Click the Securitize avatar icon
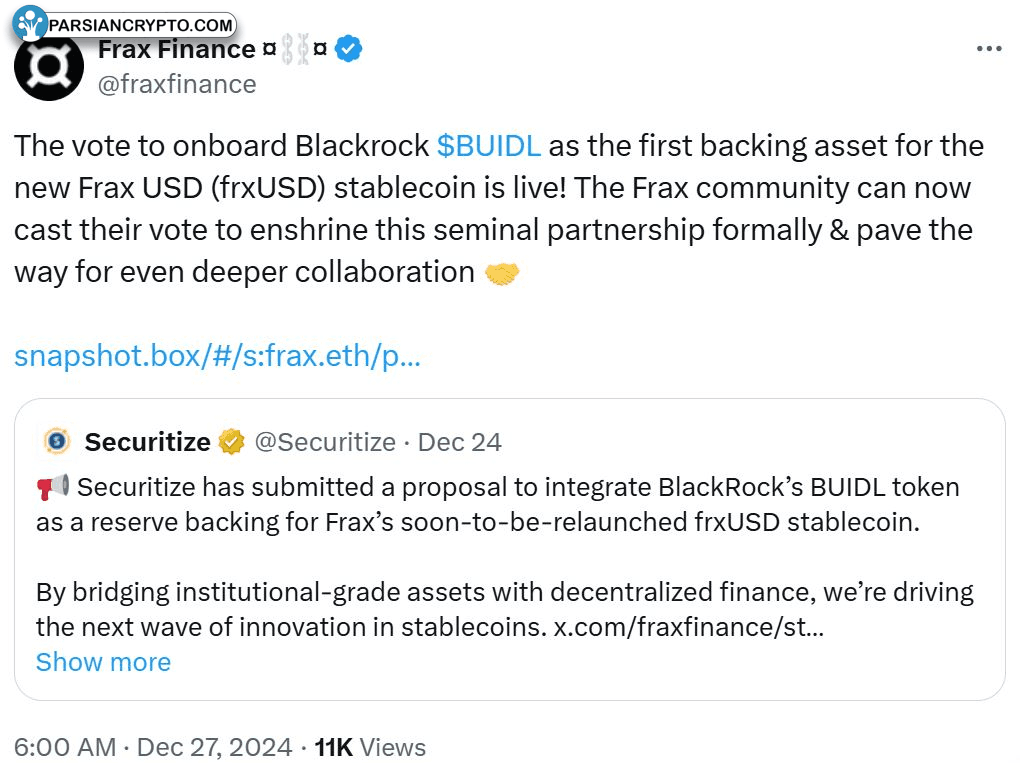The width and height of the screenshot is (1020, 763). (57, 442)
